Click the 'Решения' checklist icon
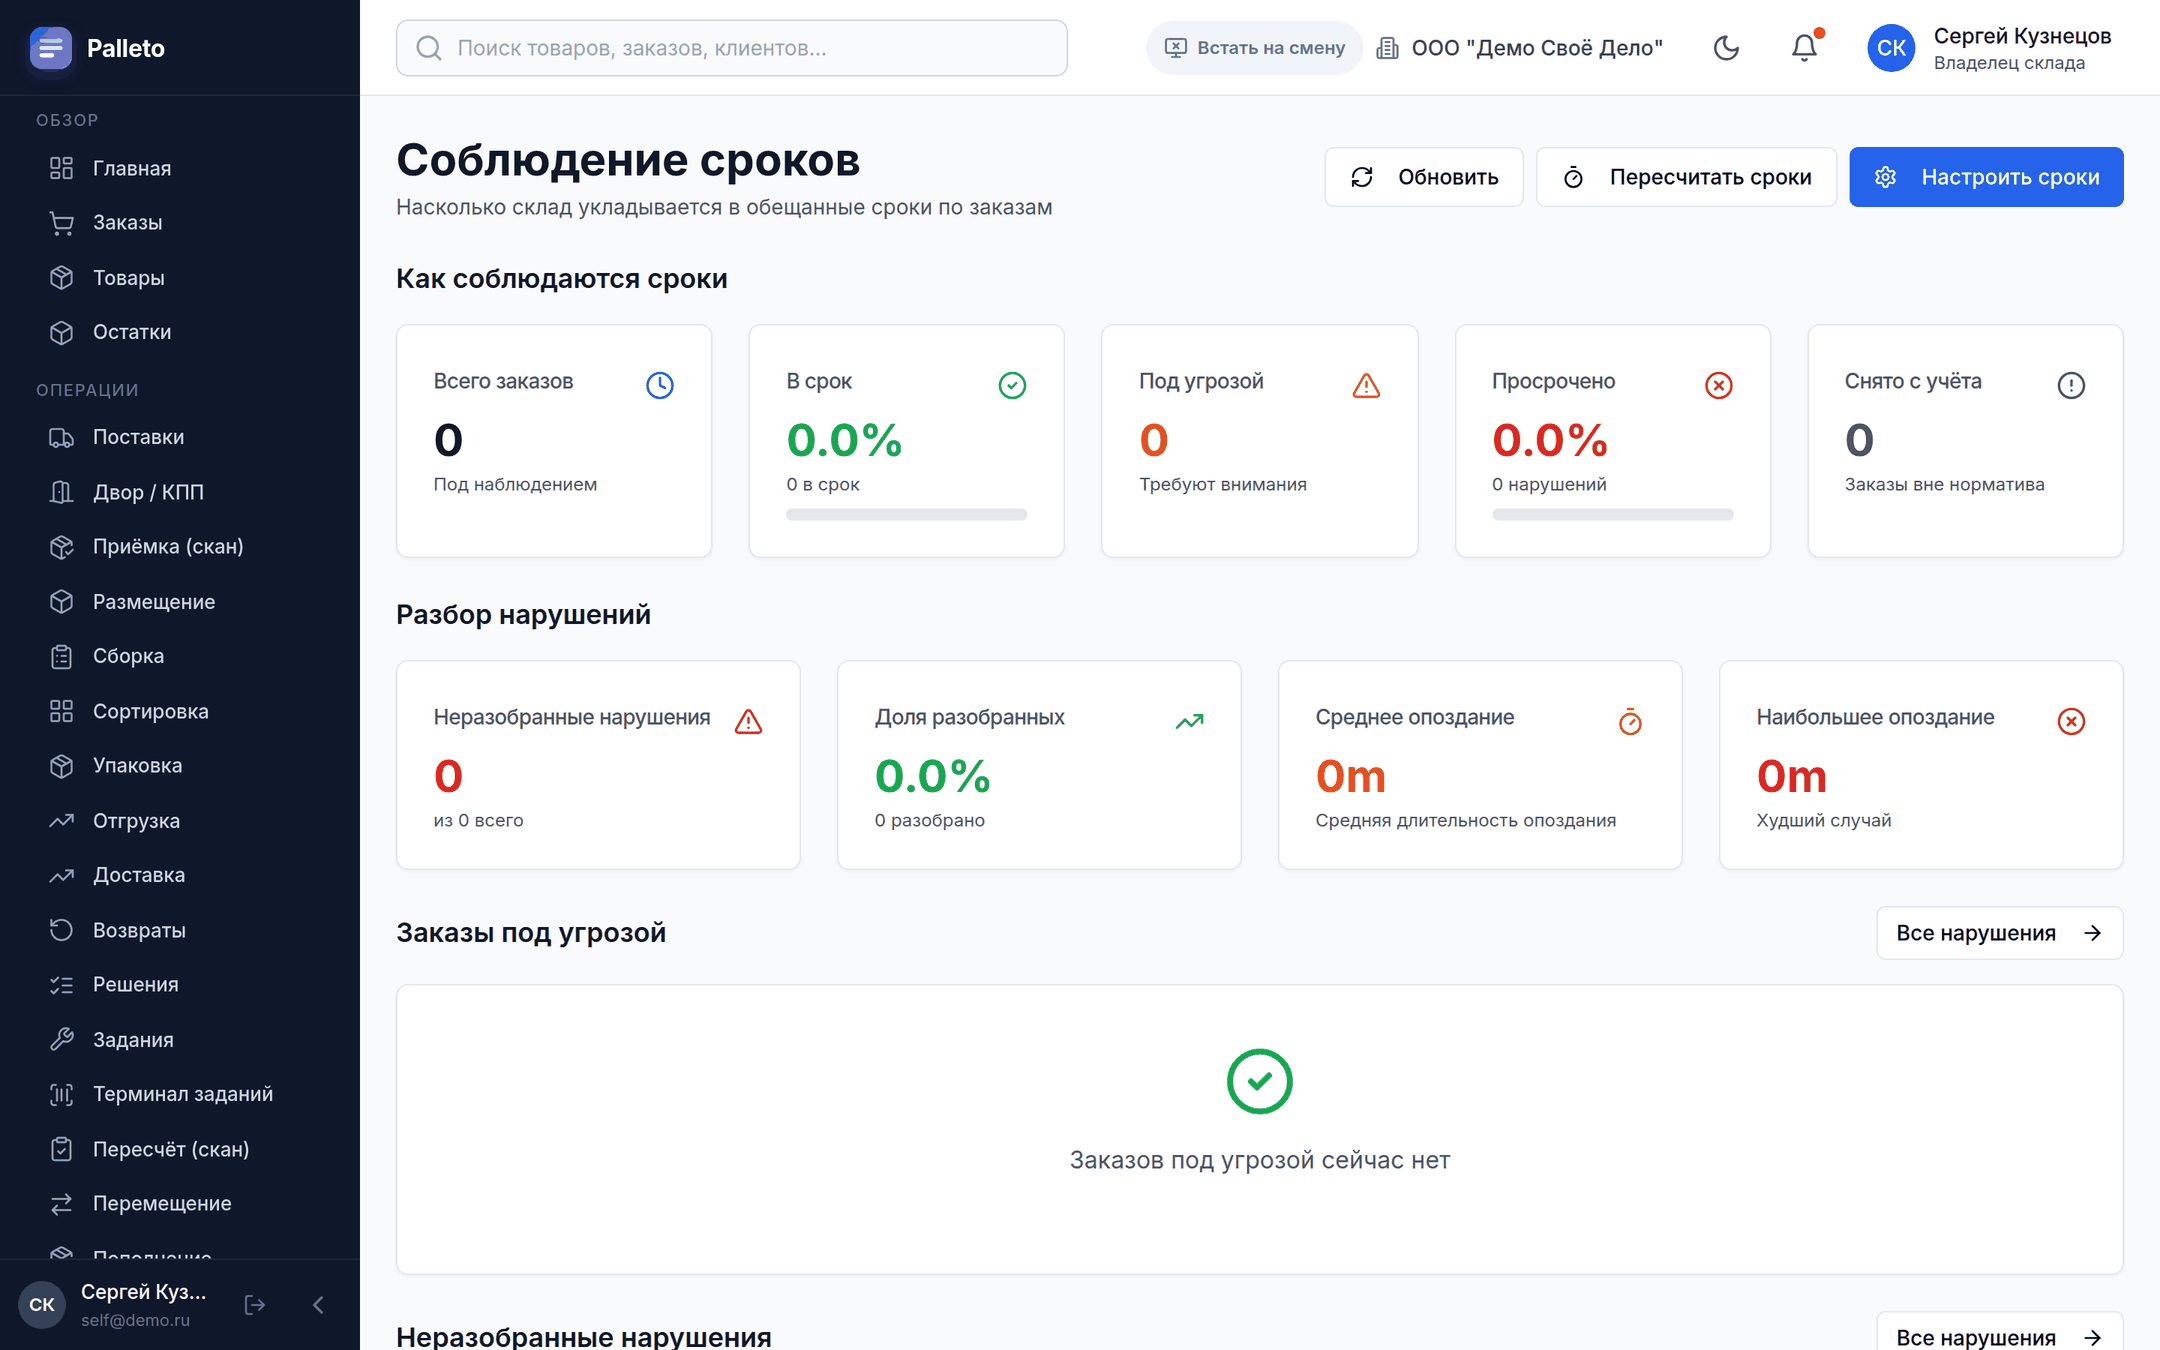2160x1350 pixels. coord(62,984)
